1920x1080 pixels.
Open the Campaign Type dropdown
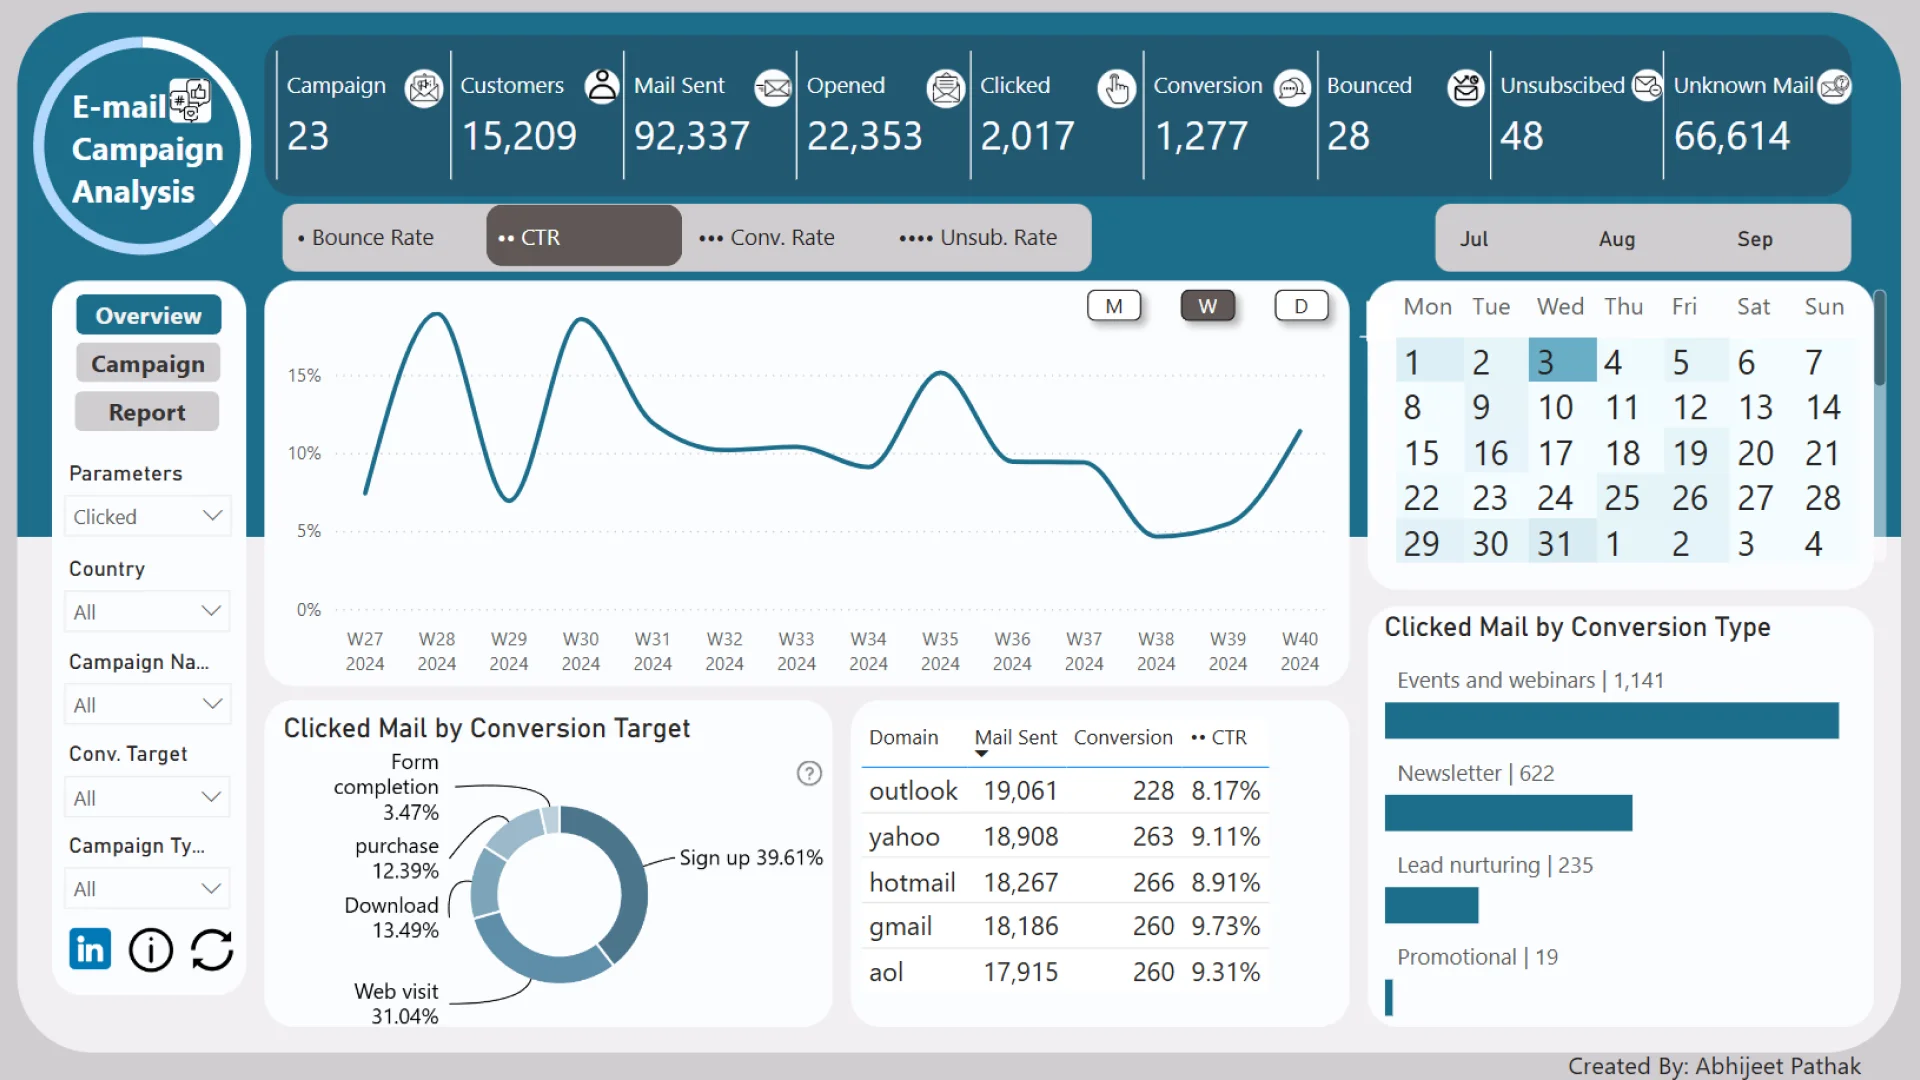[x=147, y=888]
